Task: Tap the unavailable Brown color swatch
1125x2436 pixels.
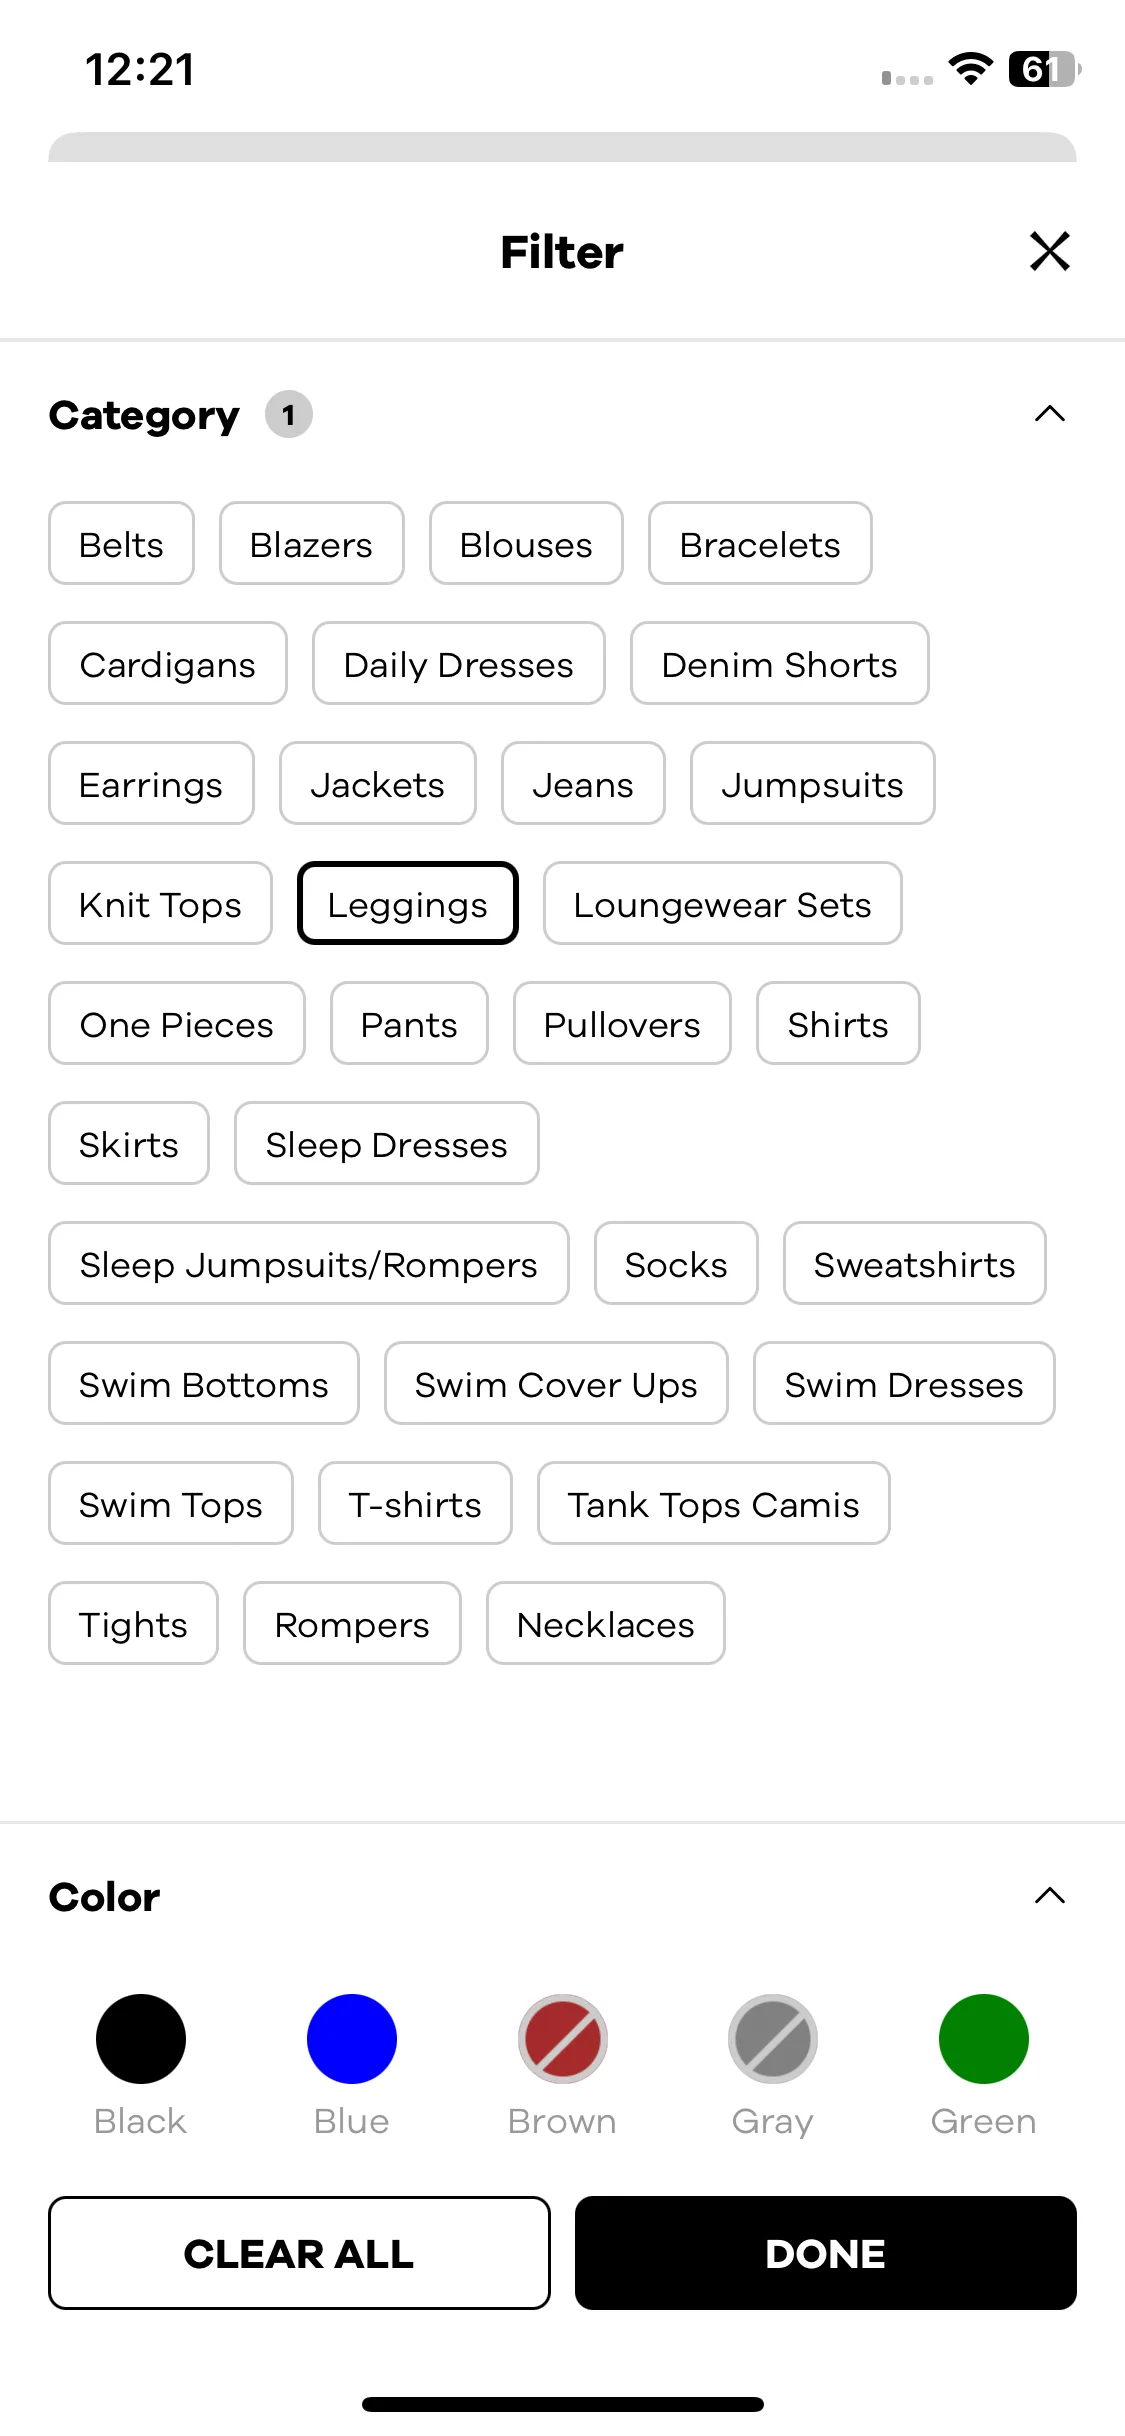Action: (563, 2039)
